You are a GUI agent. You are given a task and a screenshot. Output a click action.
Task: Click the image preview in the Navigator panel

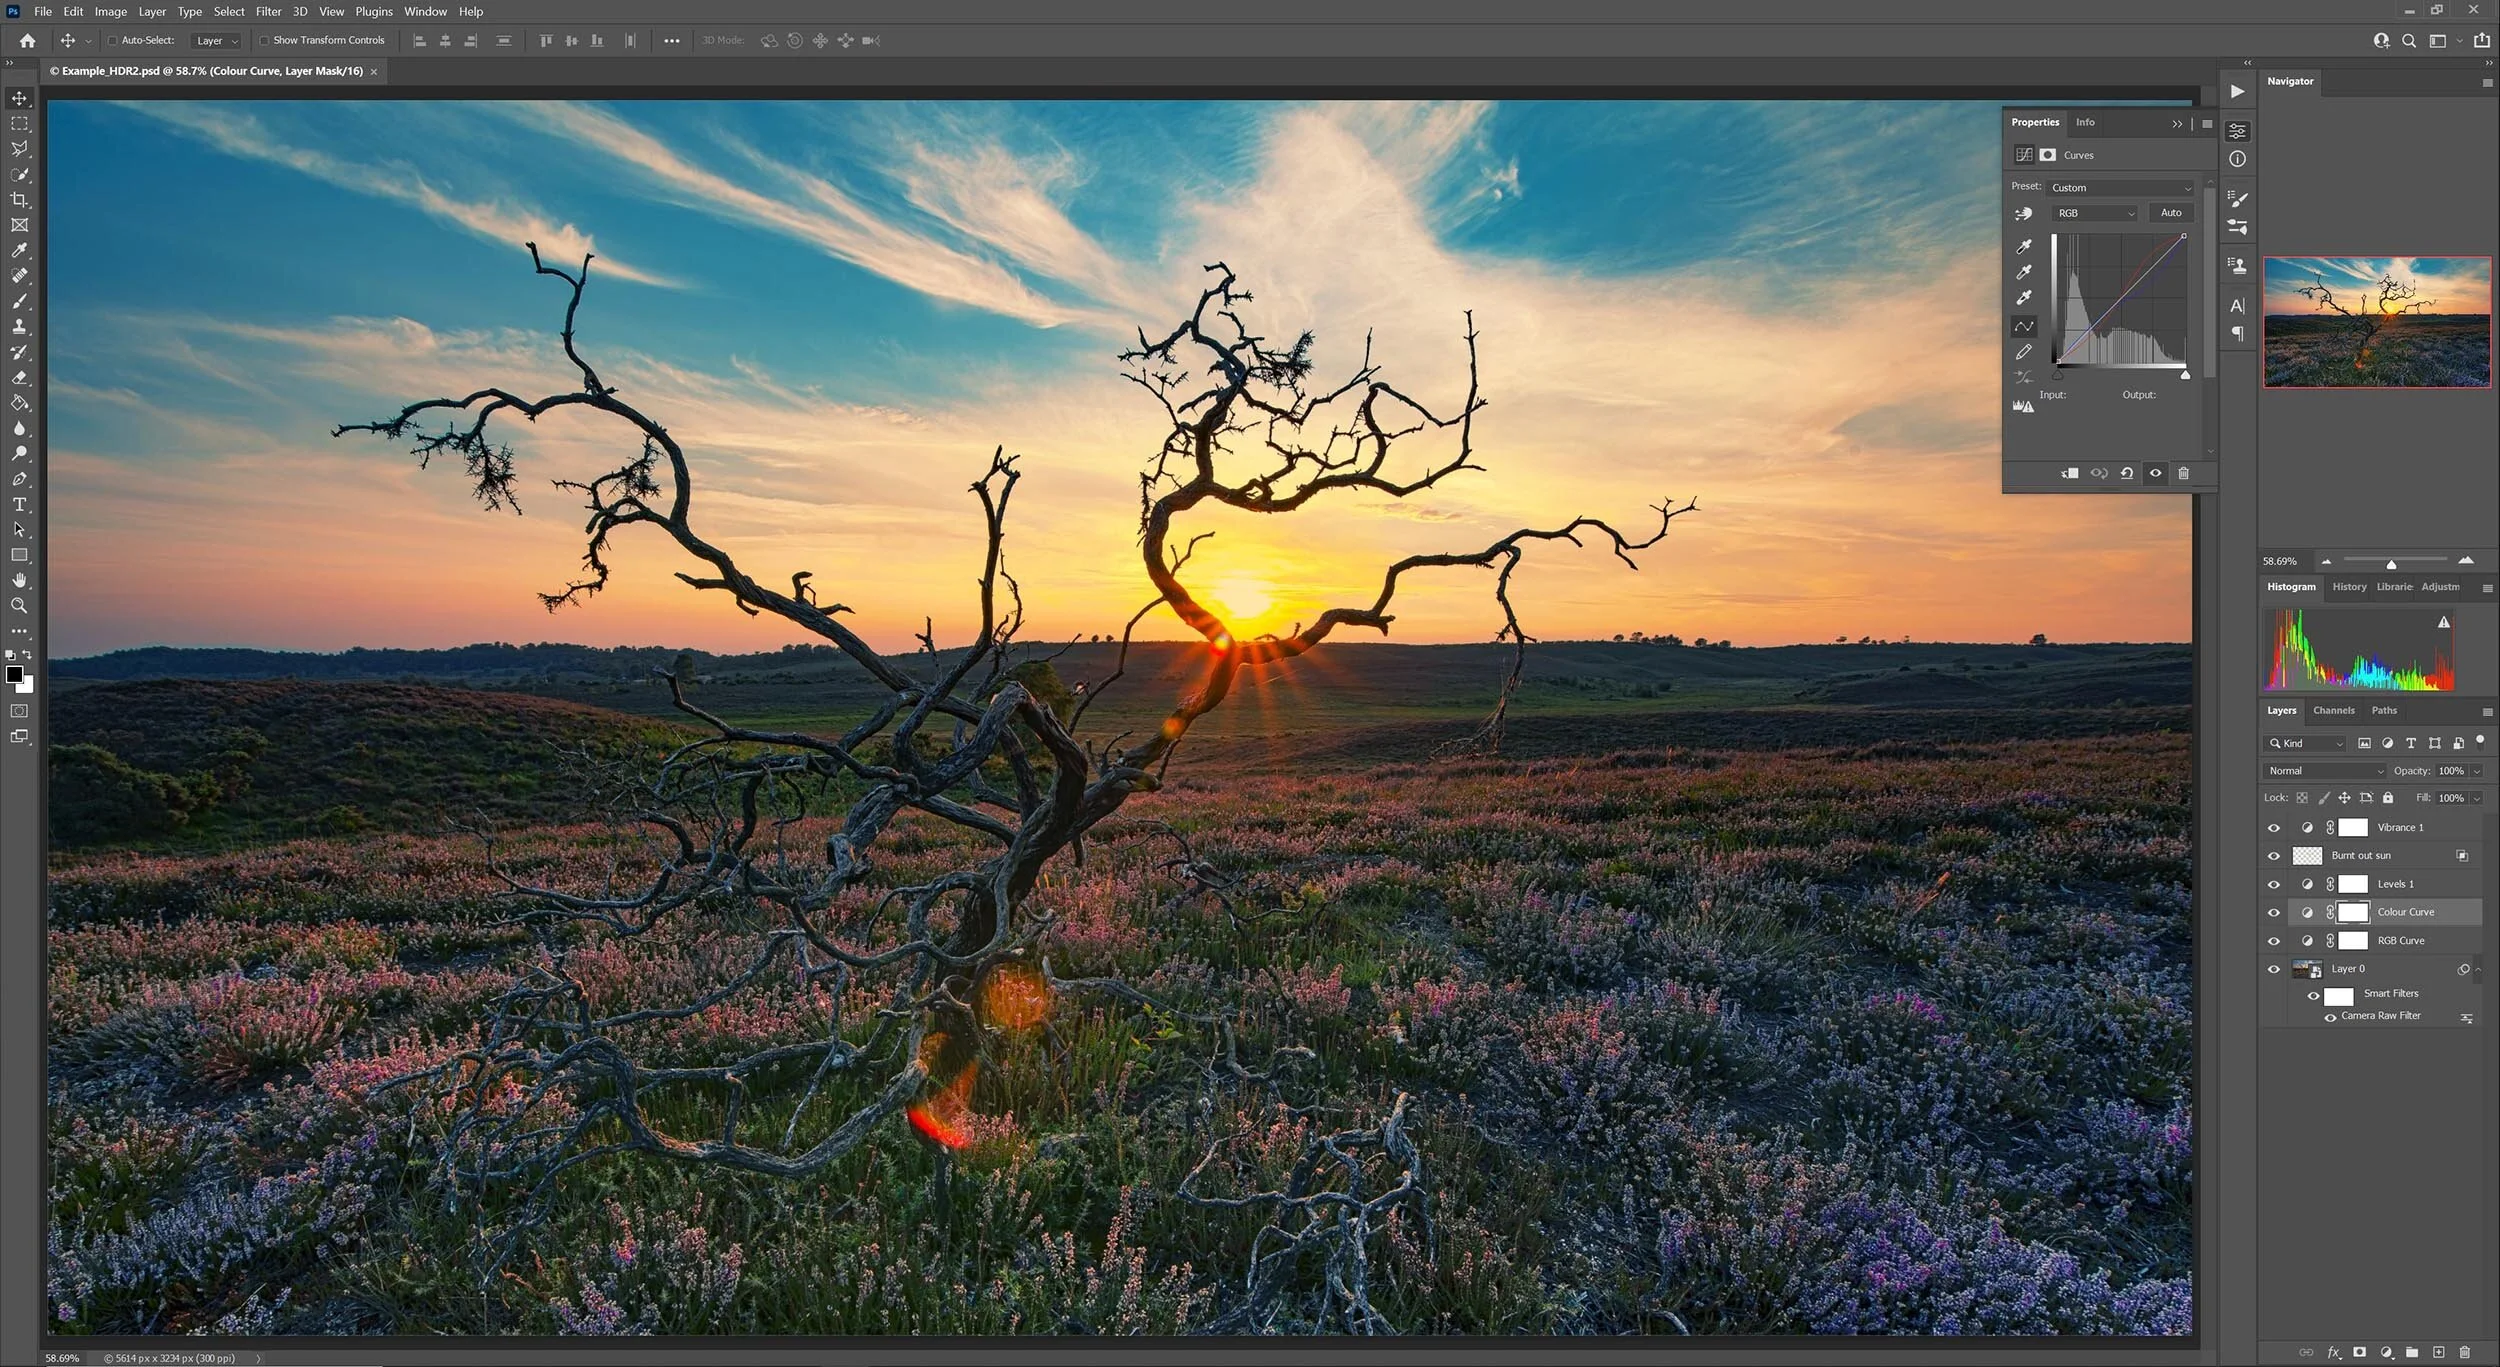point(2377,322)
